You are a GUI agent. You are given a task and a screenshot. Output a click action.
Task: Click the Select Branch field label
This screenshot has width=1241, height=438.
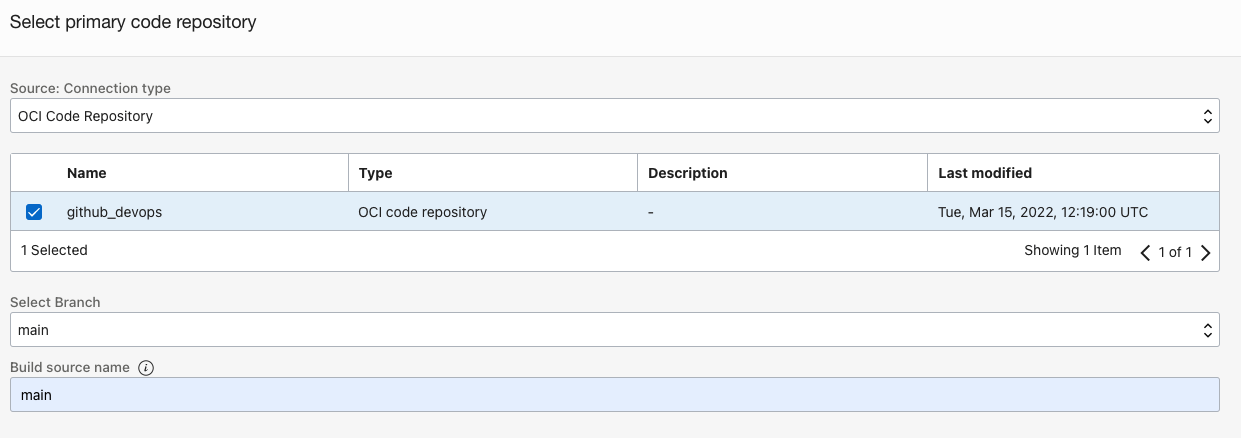tap(55, 302)
